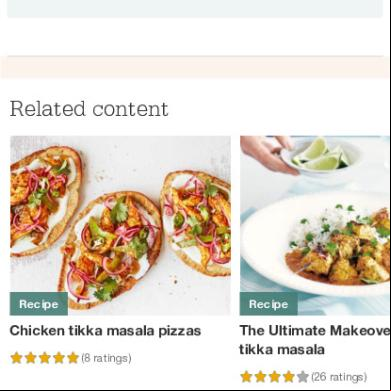Click the Related content heading
This screenshot has height=391, width=391.
point(89,109)
